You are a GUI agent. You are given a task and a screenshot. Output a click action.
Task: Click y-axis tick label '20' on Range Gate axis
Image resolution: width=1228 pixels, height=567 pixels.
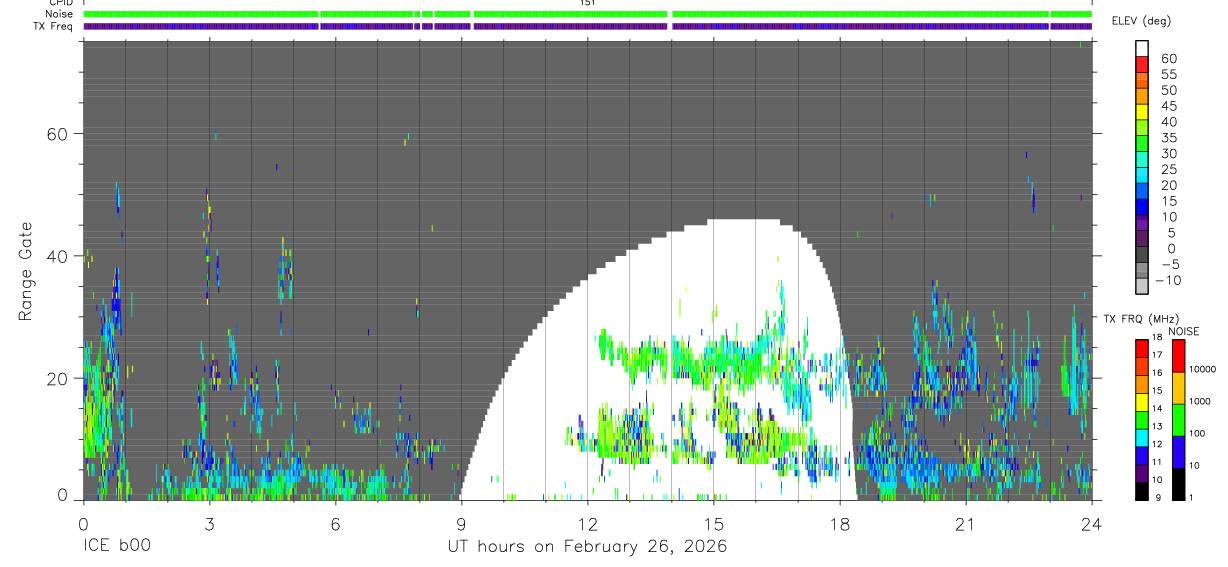point(59,378)
